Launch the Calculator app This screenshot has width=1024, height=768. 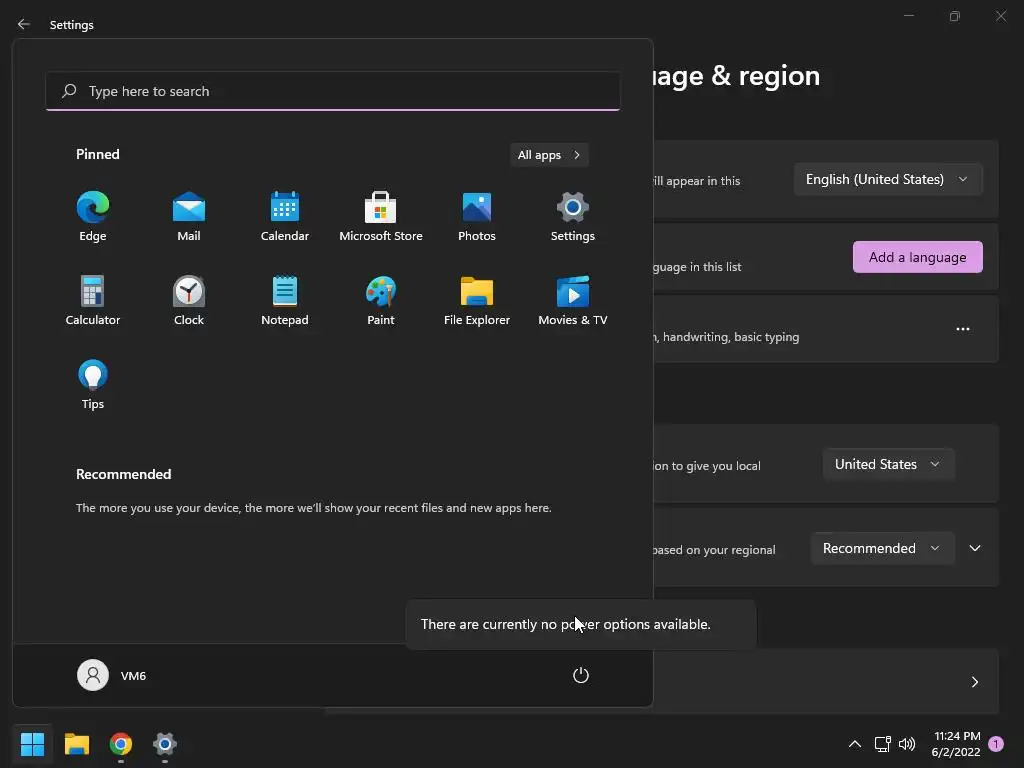click(x=93, y=301)
